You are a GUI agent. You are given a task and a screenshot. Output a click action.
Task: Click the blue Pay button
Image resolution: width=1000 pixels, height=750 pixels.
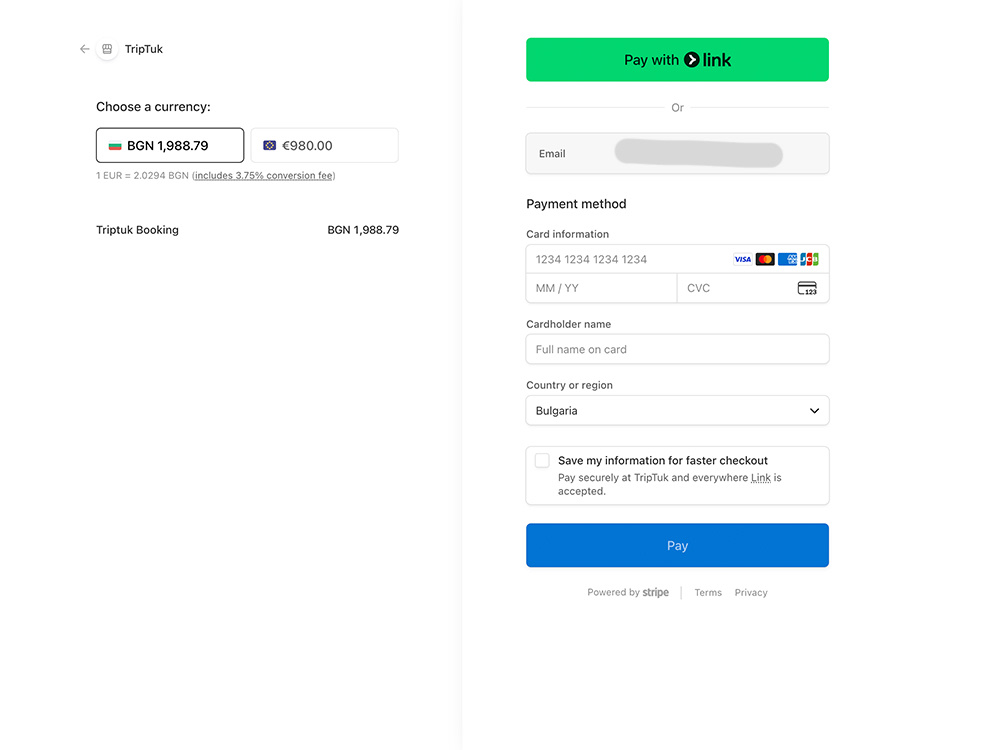pyautogui.click(x=677, y=545)
